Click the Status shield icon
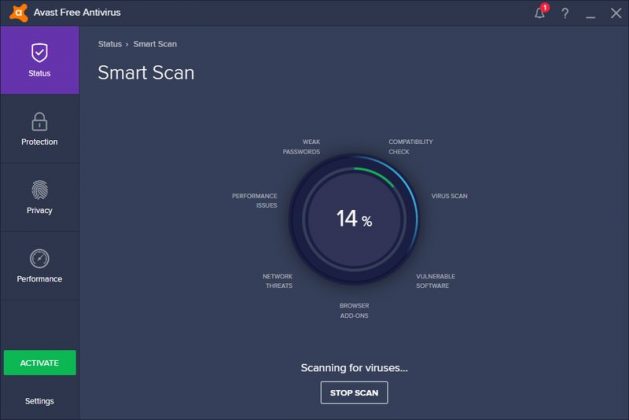The height and width of the screenshot is (420, 629). [x=39, y=53]
